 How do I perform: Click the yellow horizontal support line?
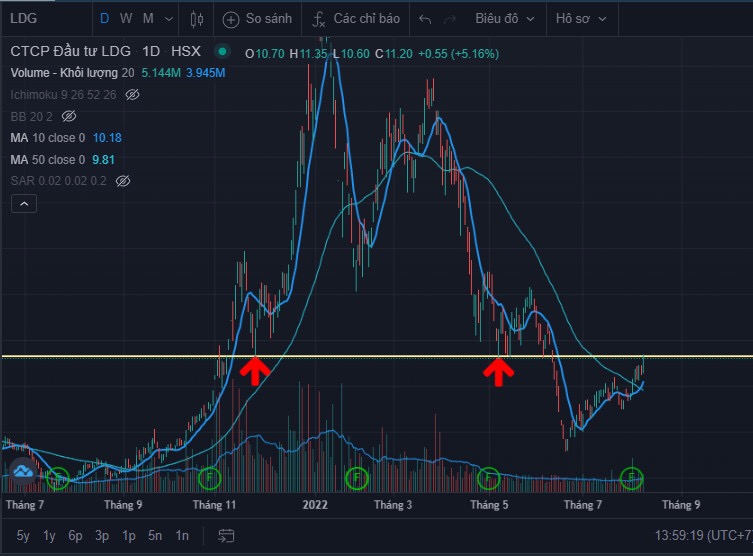coord(376,356)
